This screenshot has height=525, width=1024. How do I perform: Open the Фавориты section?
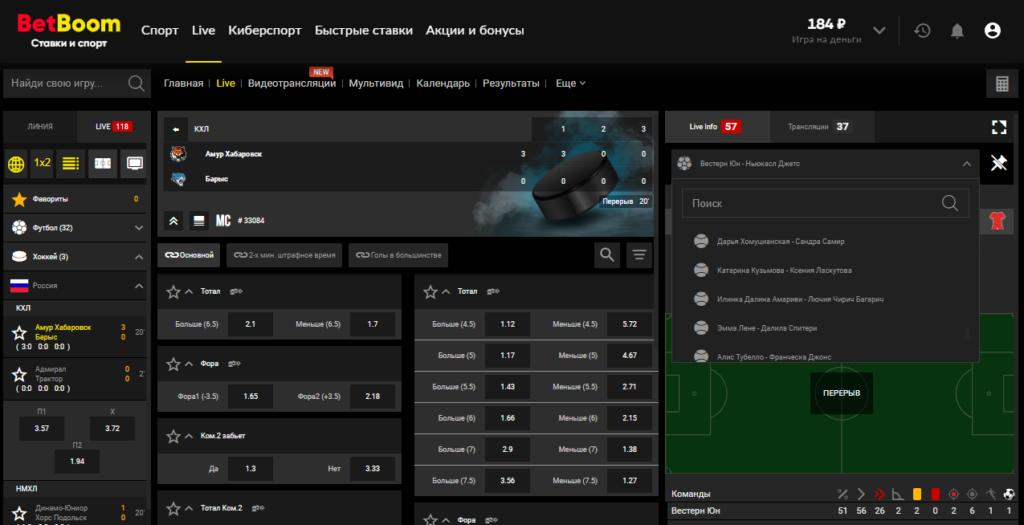click(x=76, y=199)
